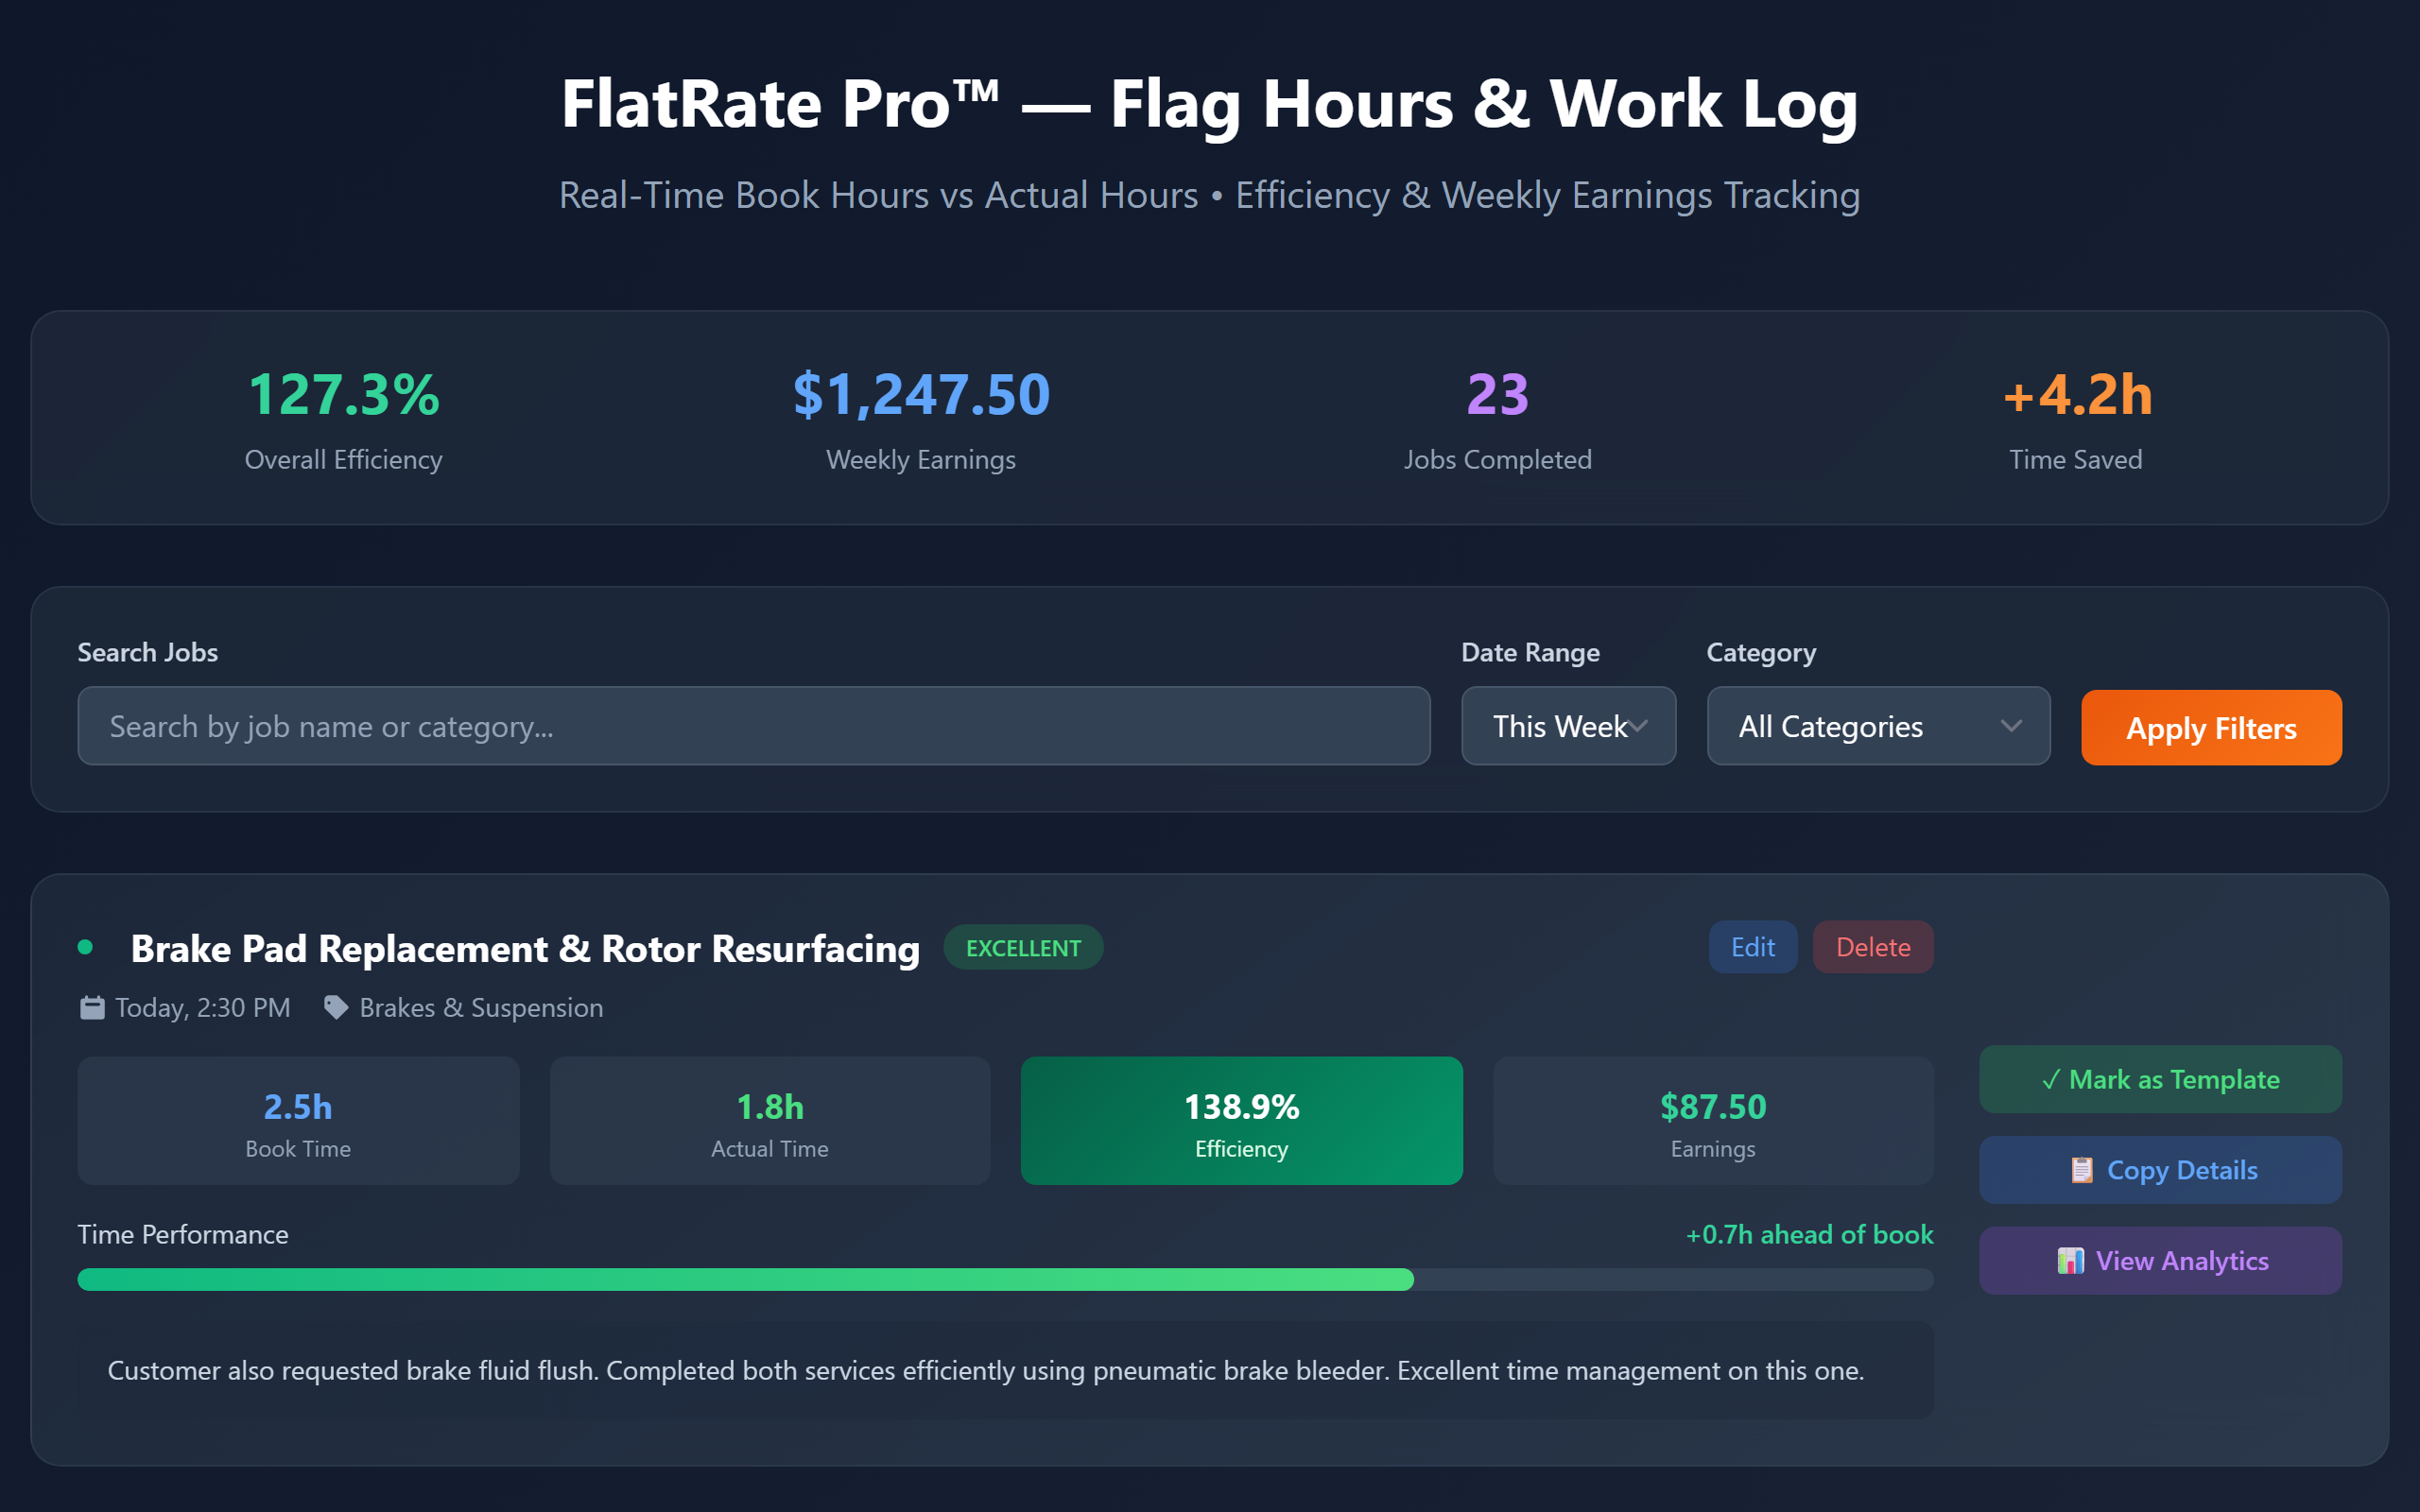Click the $87.50 Earnings tile
Image resolution: width=2420 pixels, height=1512 pixels.
pos(1713,1121)
